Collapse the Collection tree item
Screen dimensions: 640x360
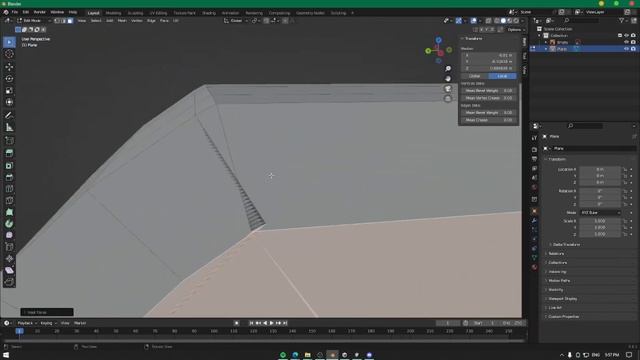pos(539,36)
